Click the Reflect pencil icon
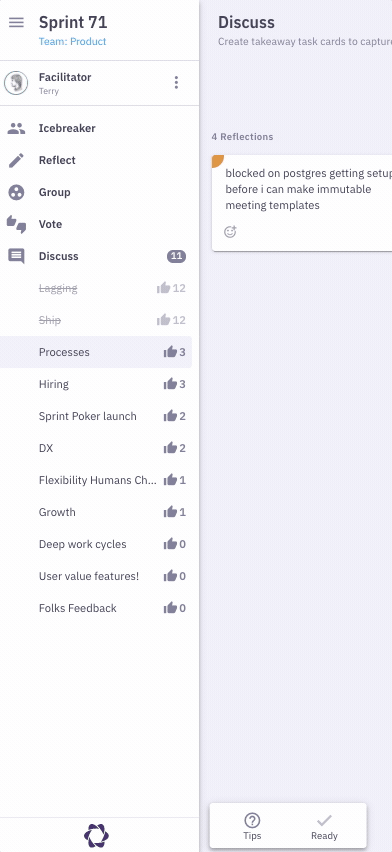 (16, 160)
